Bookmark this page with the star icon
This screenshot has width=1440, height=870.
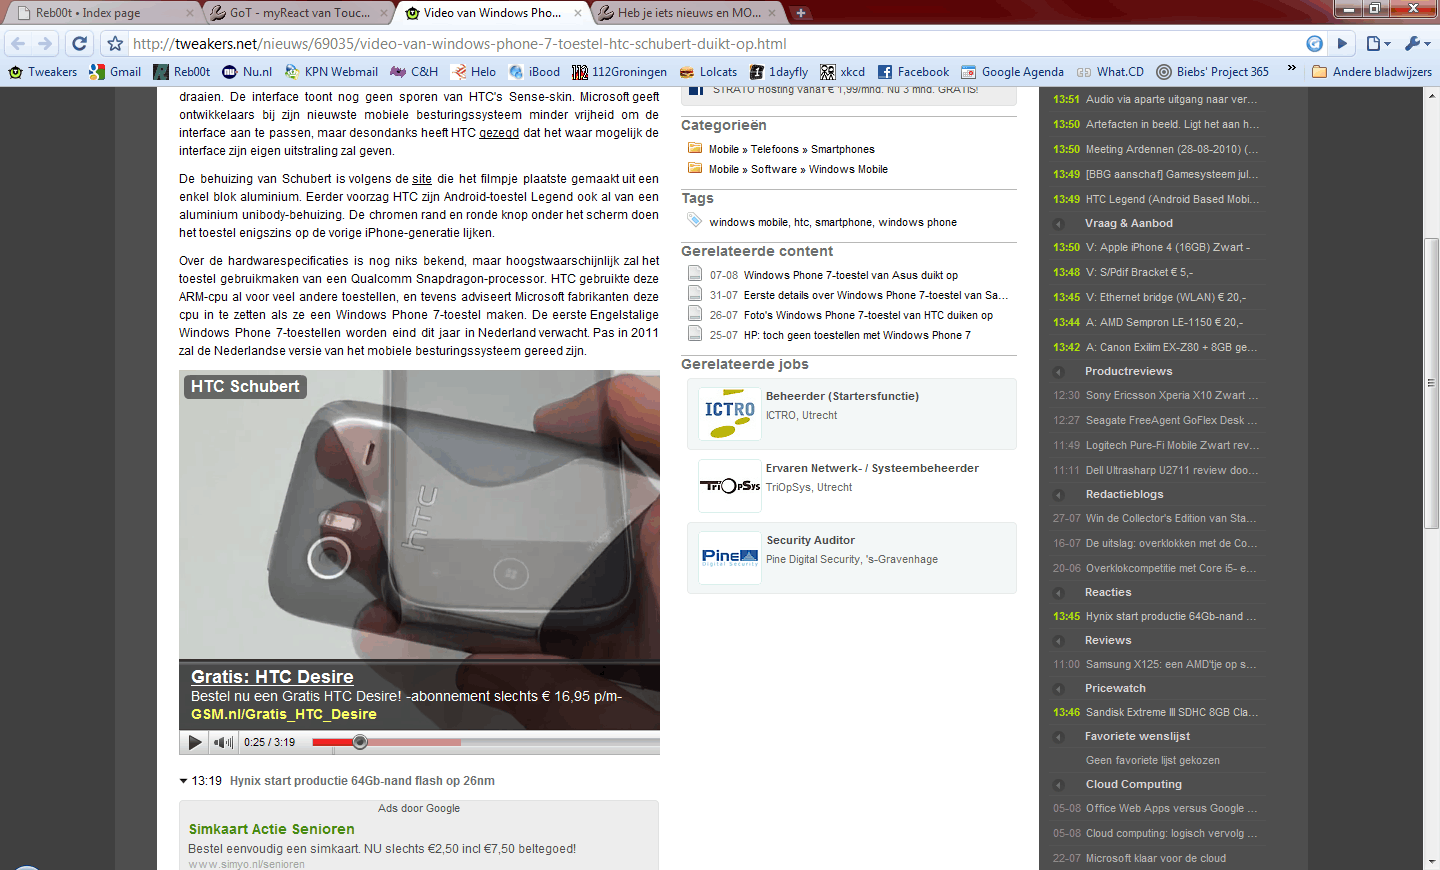point(115,44)
